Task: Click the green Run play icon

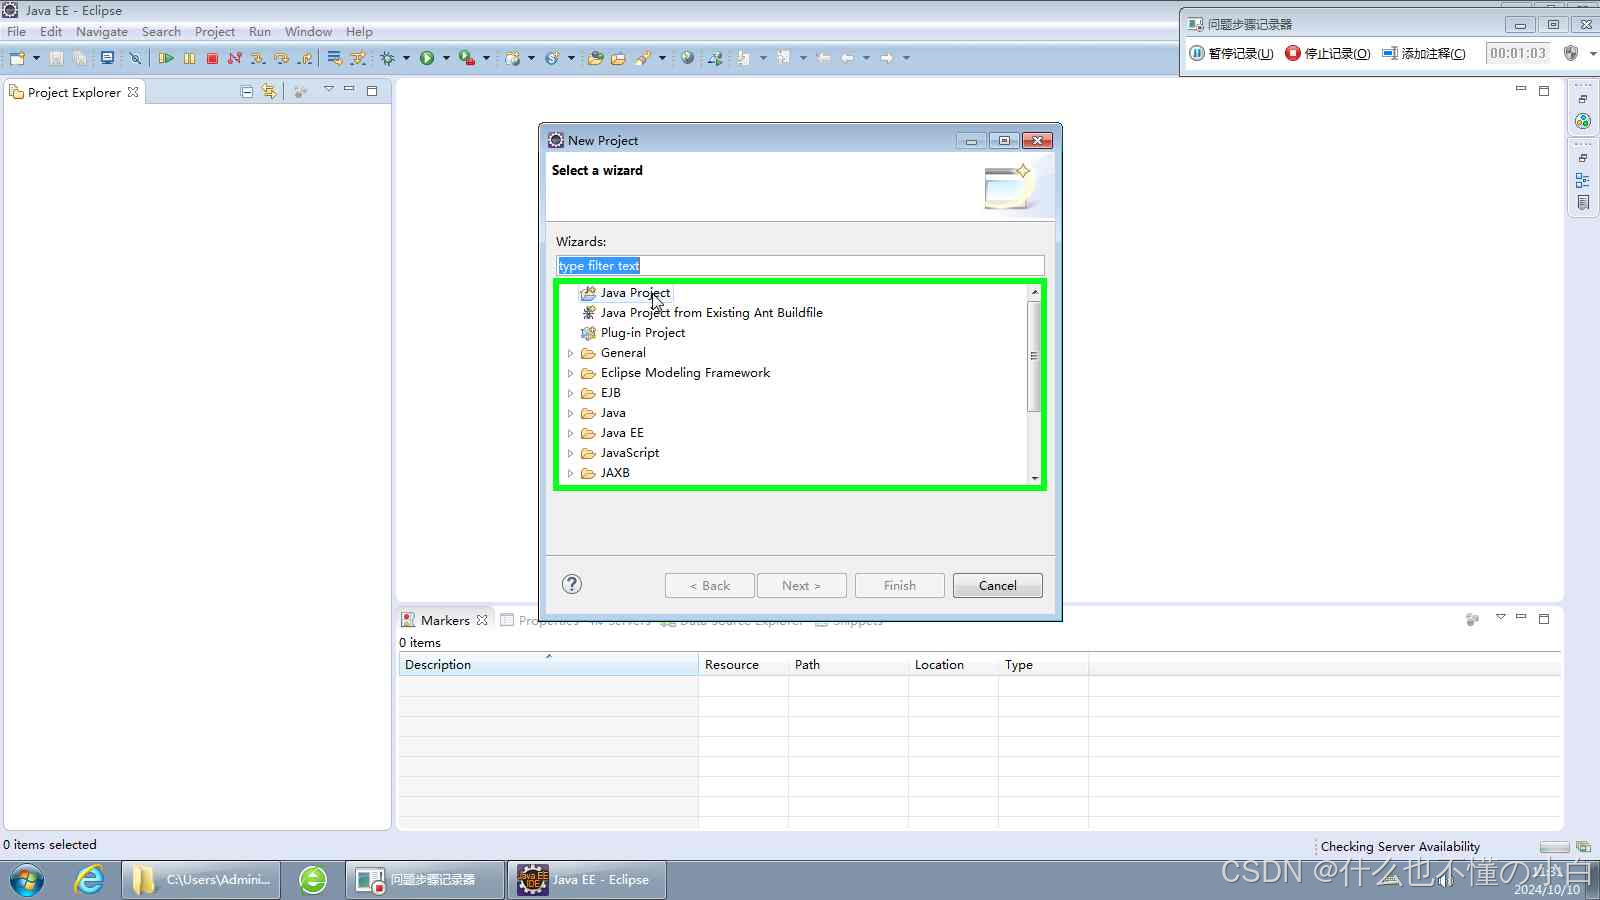Action: (427, 58)
